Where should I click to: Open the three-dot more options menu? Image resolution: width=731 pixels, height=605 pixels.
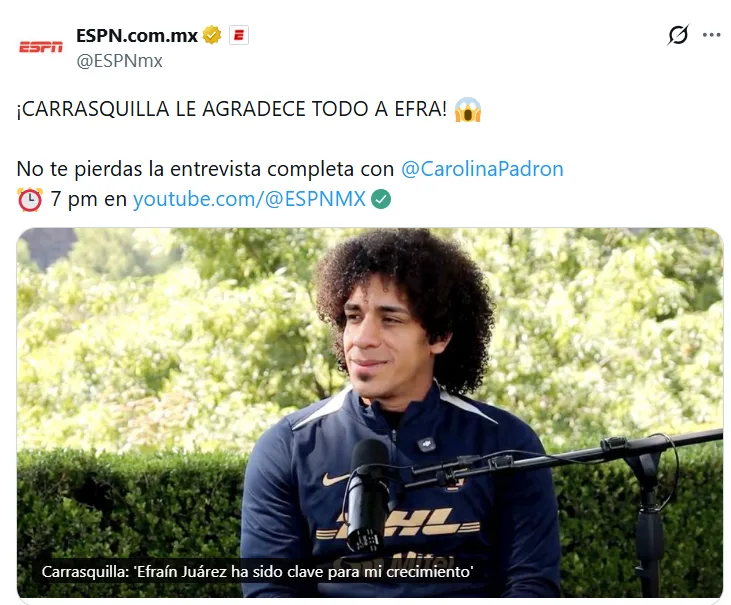click(711, 35)
